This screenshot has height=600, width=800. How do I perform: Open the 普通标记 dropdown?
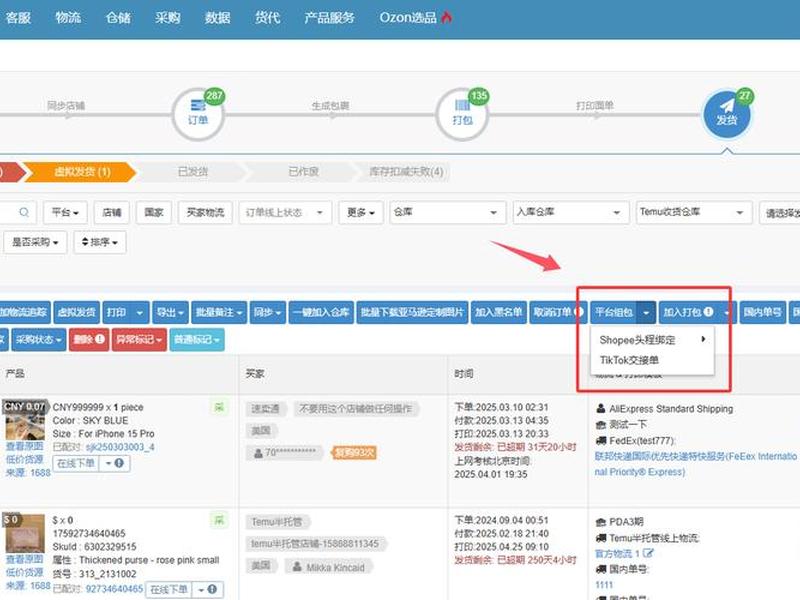[x=197, y=339]
